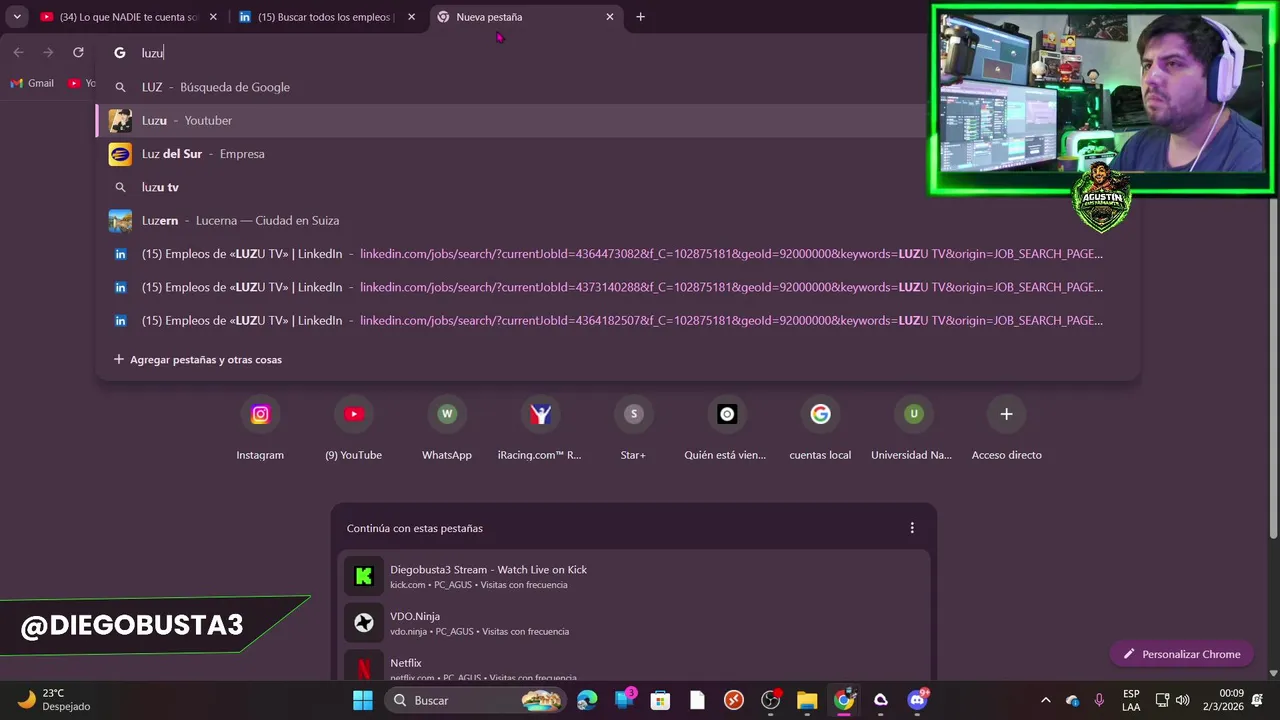1280x720 pixels.
Task: Add a new shortcut via Acceso directo
Action: (x=1006, y=429)
